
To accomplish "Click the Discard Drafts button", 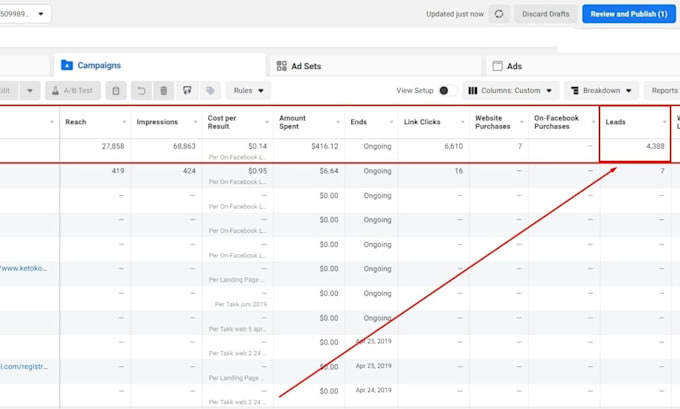I will point(545,14).
